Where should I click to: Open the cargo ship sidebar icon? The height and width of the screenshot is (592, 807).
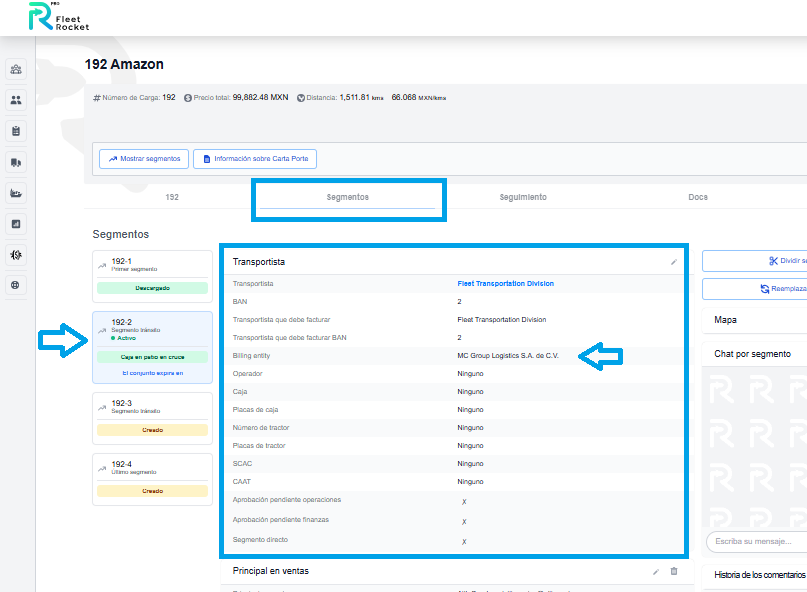click(16, 194)
